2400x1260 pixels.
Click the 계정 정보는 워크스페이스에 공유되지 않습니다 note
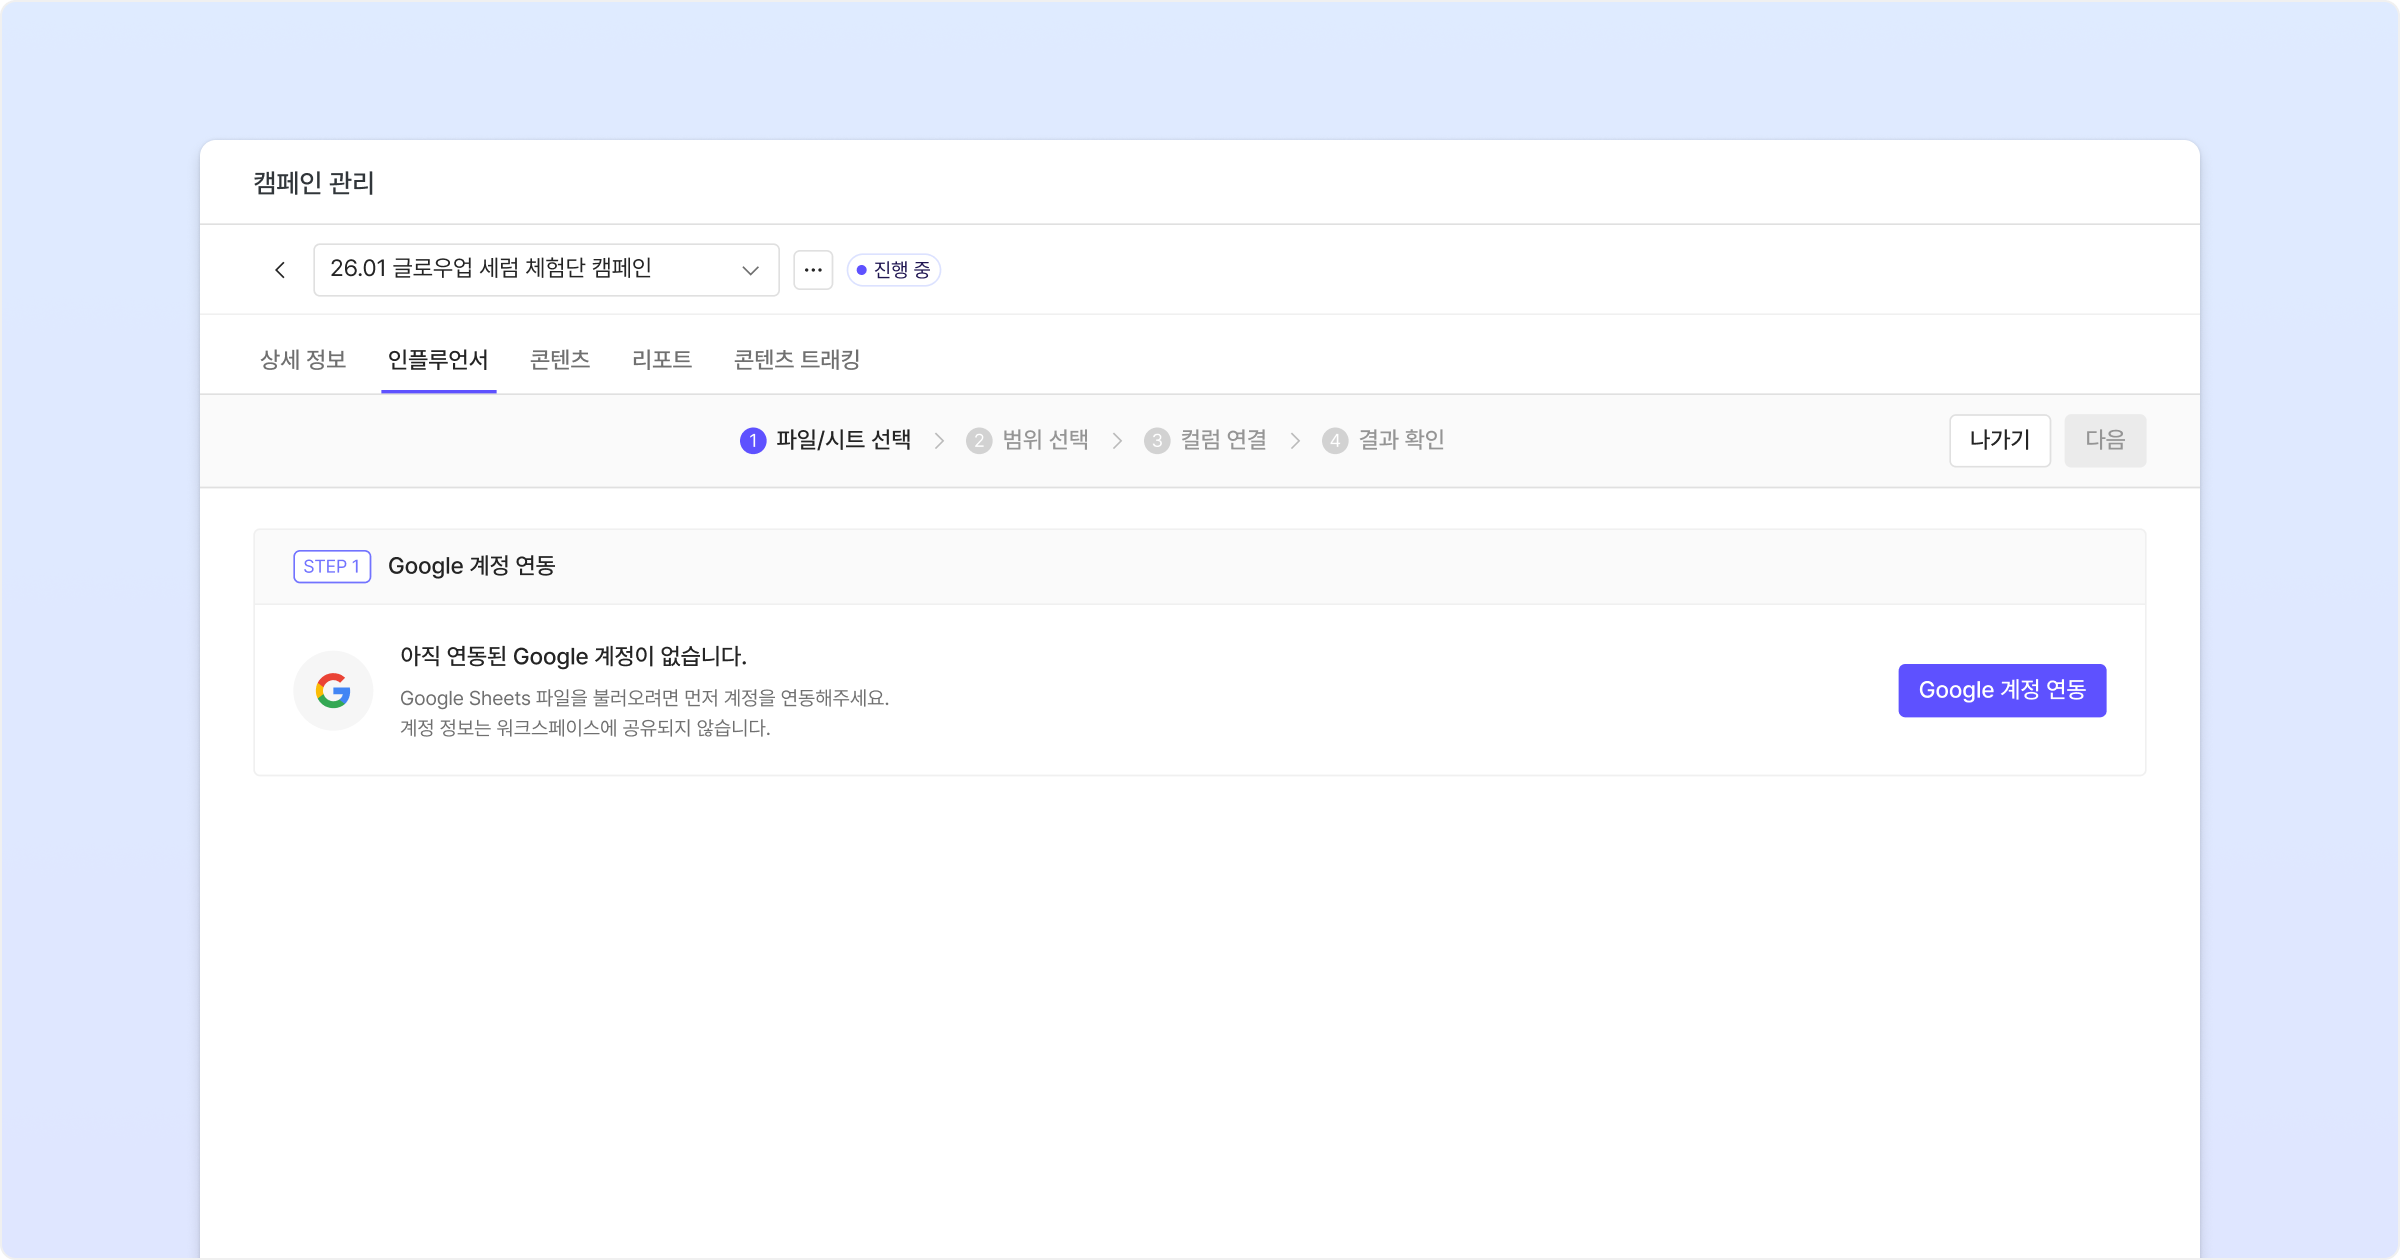(x=586, y=728)
